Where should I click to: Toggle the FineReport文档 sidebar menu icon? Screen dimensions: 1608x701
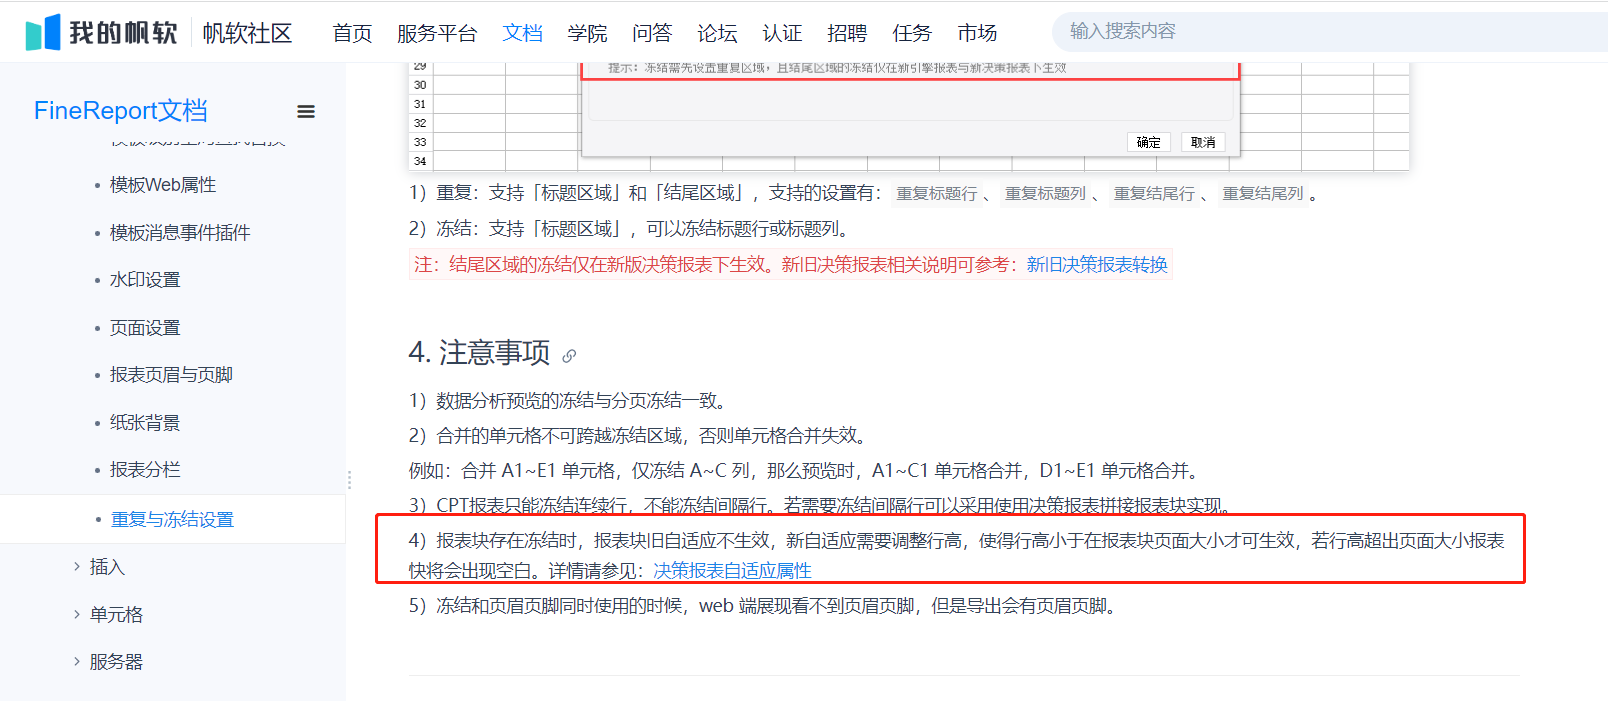coord(306,112)
